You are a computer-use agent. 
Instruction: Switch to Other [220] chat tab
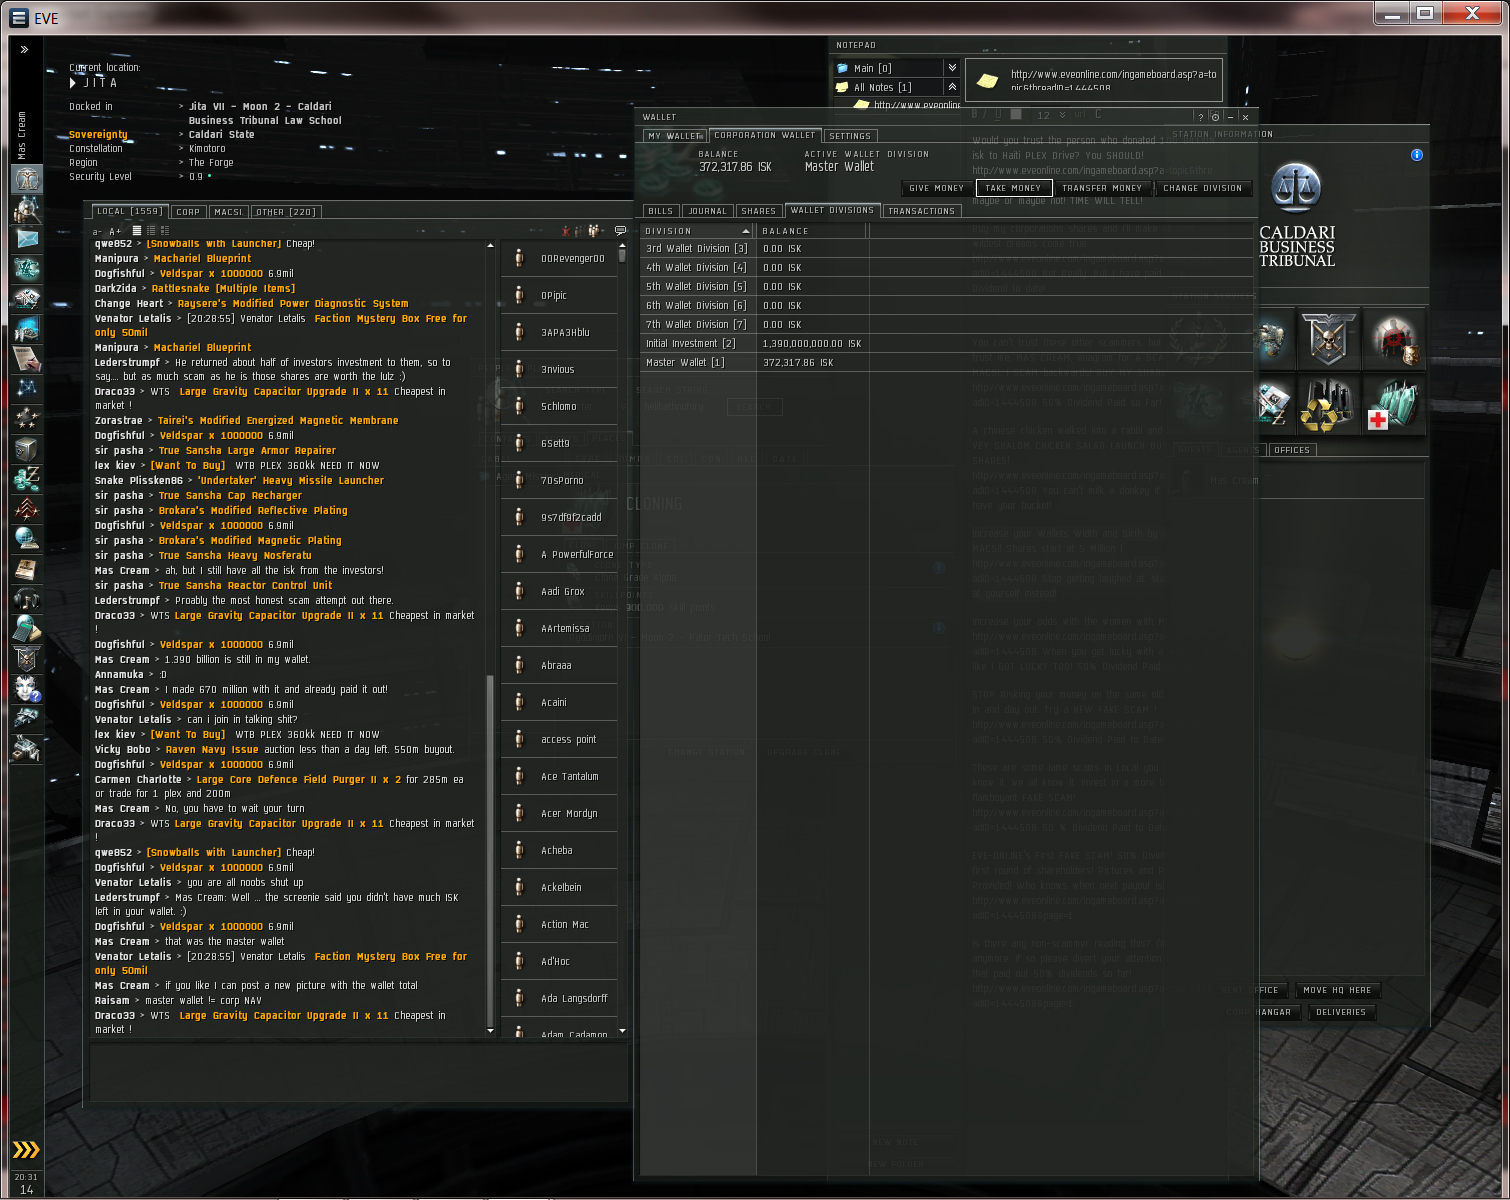pyautogui.click(x=286, y=212)
